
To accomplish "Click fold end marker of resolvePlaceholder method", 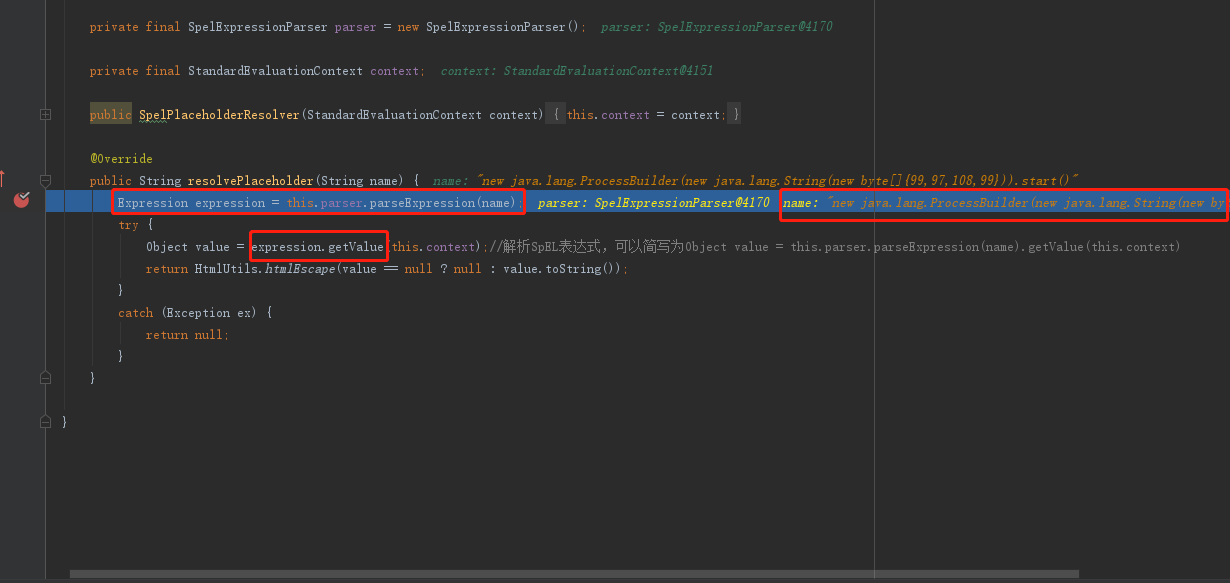I will tap(45, 377).
